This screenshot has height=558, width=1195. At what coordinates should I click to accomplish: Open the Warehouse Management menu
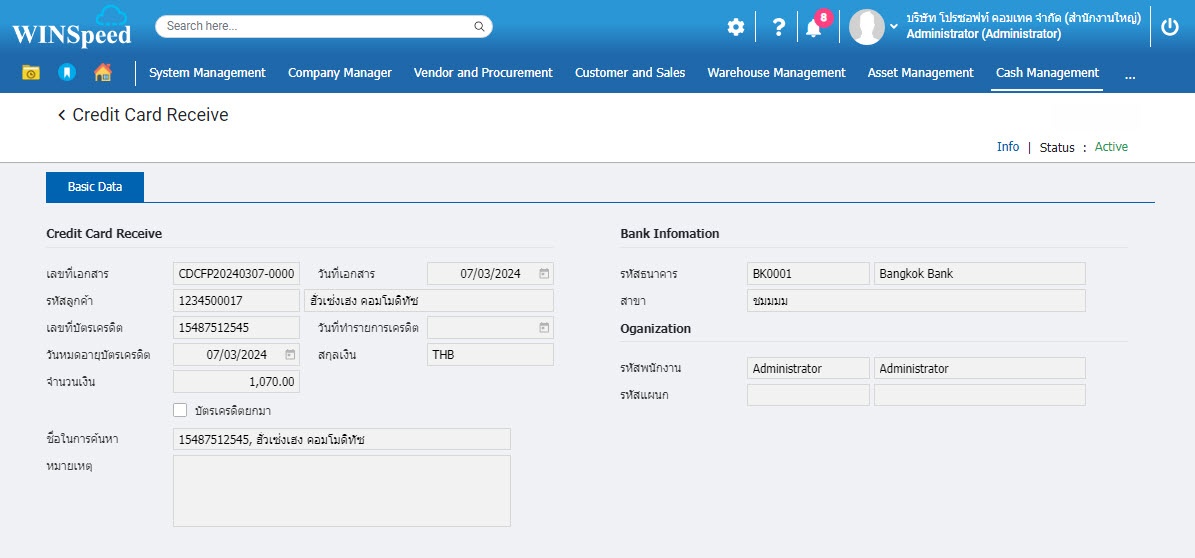pos(776,73)
